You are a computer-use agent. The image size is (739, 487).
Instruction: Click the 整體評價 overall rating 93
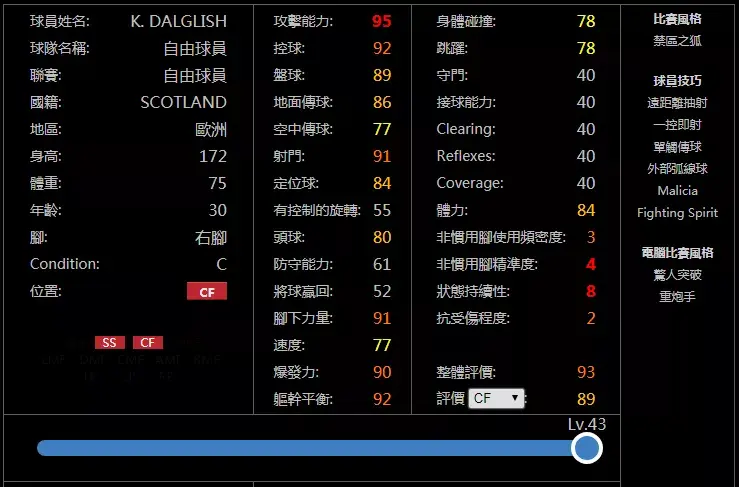[586, 372]
